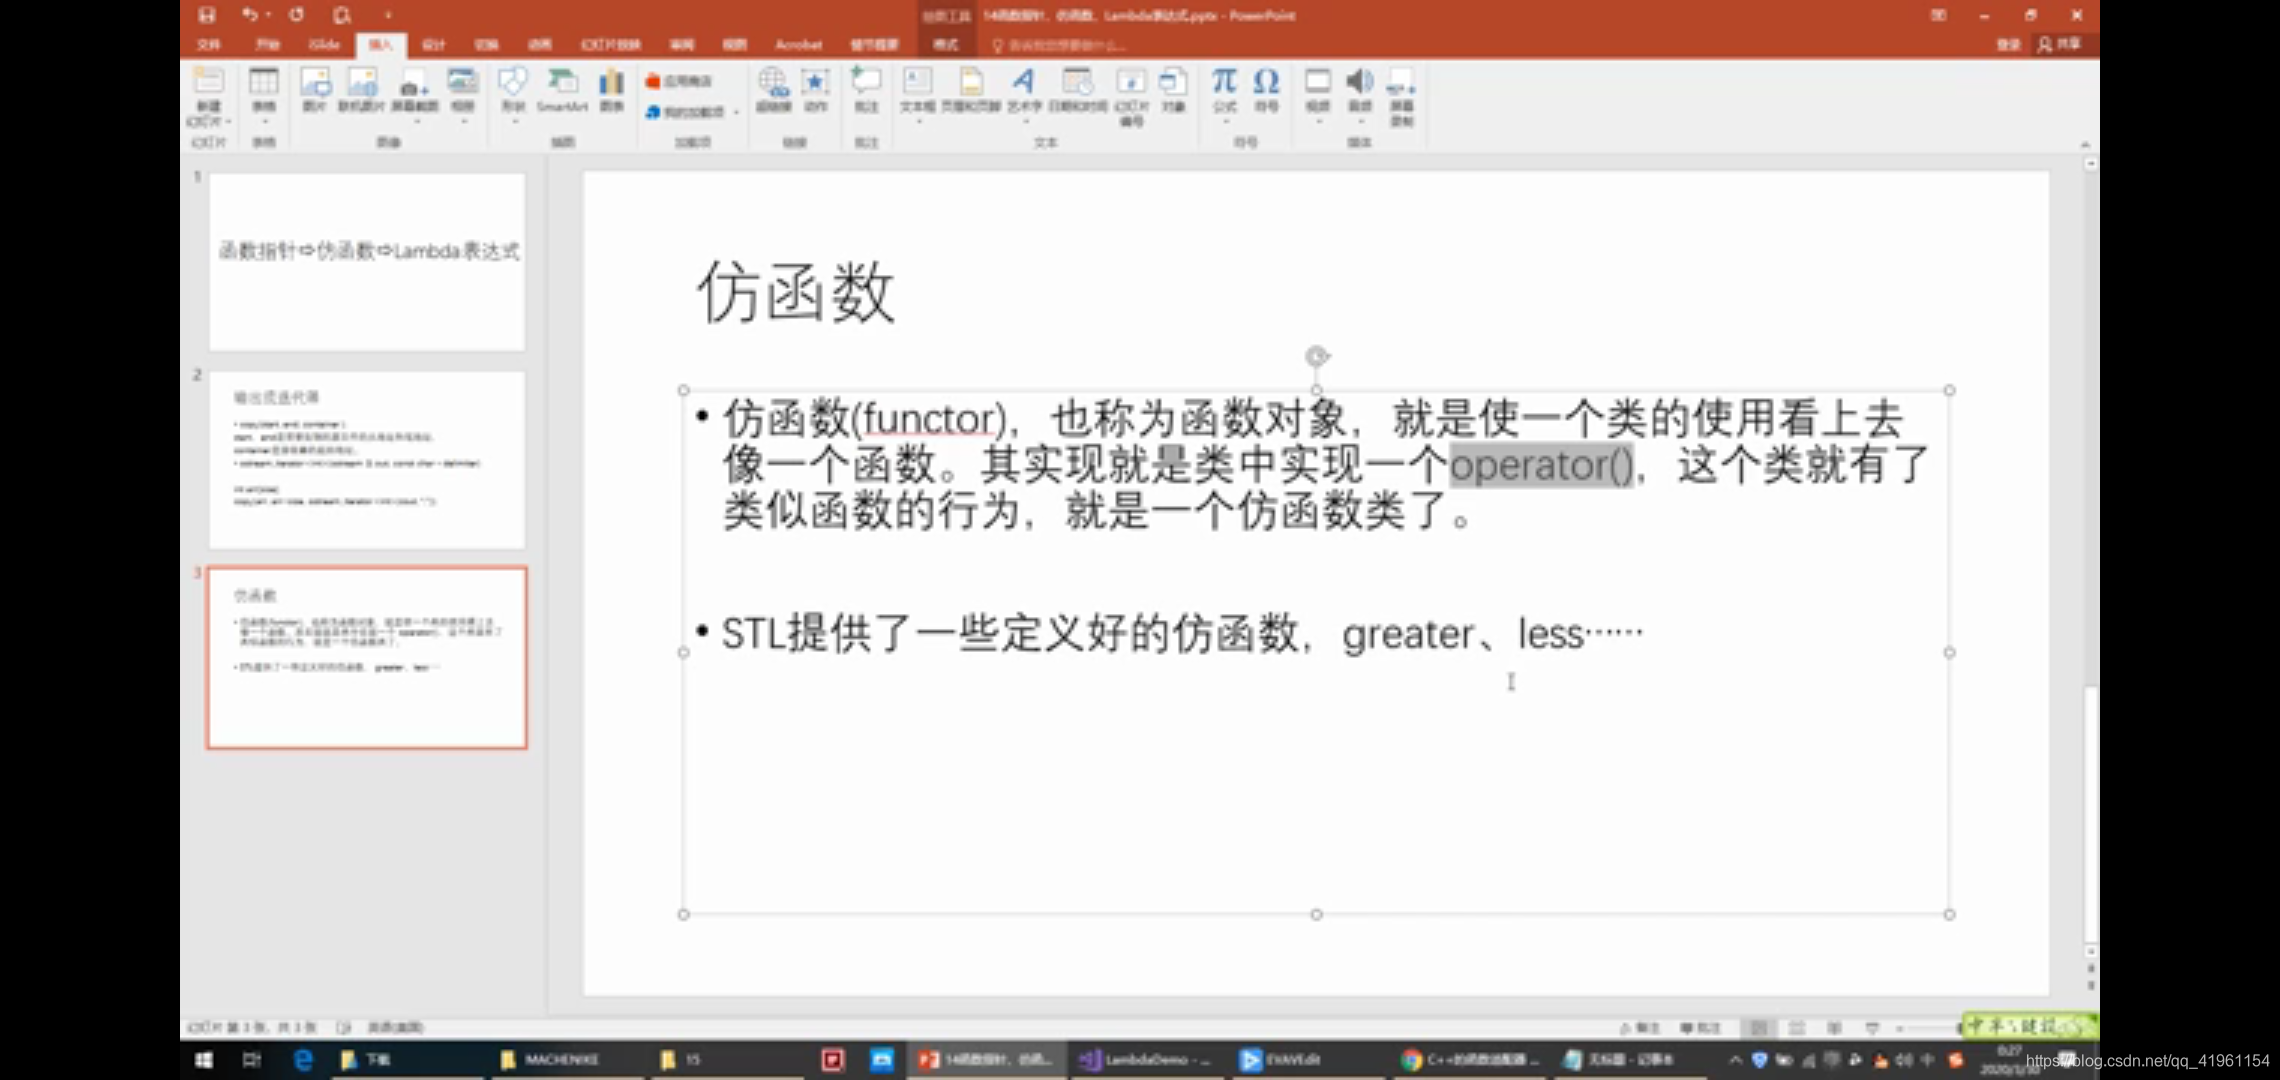2280x1080 pixels.
Task: Expand the Undo history dropdown
Action: pyautogui.click(x=269, y=15)
